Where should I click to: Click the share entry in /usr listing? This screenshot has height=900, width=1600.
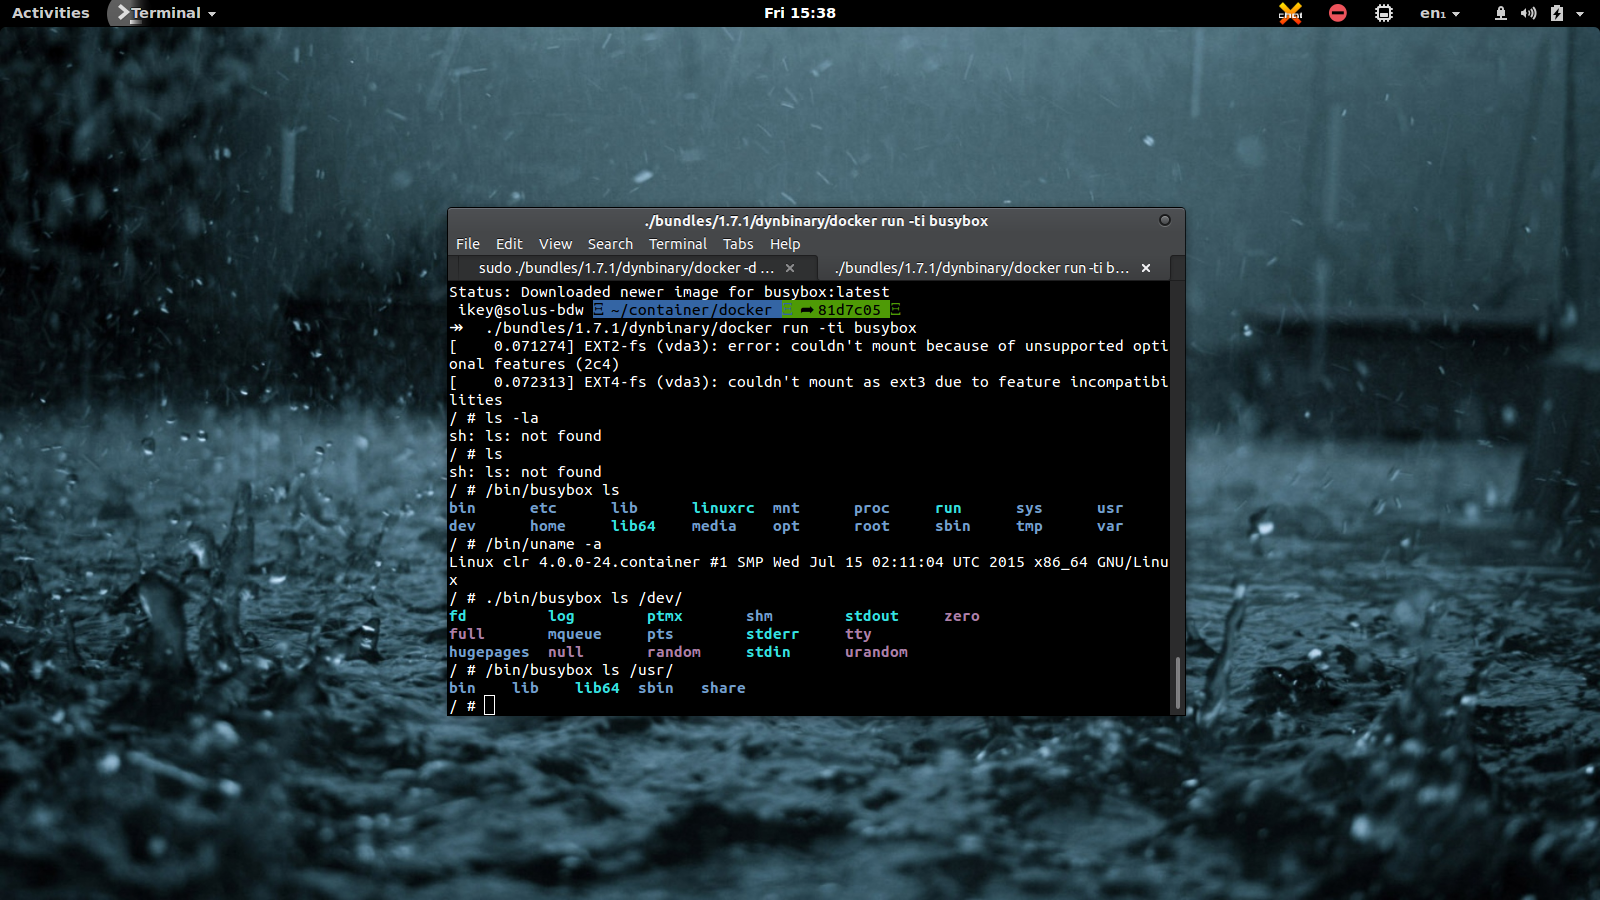[x=723, y=688]
